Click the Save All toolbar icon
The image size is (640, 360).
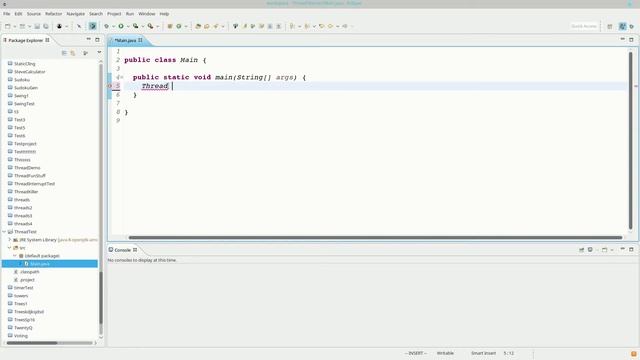pos(46,26)
